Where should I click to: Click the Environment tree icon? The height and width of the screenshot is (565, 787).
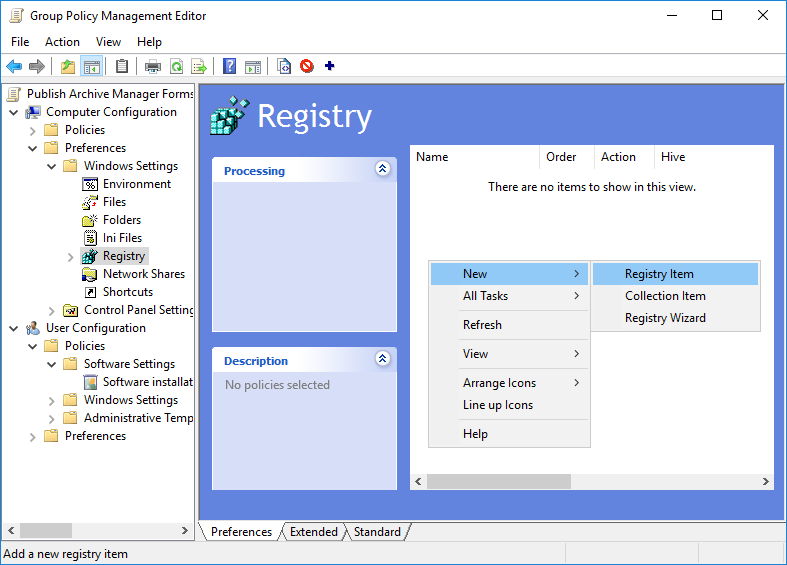click(90, 184)
